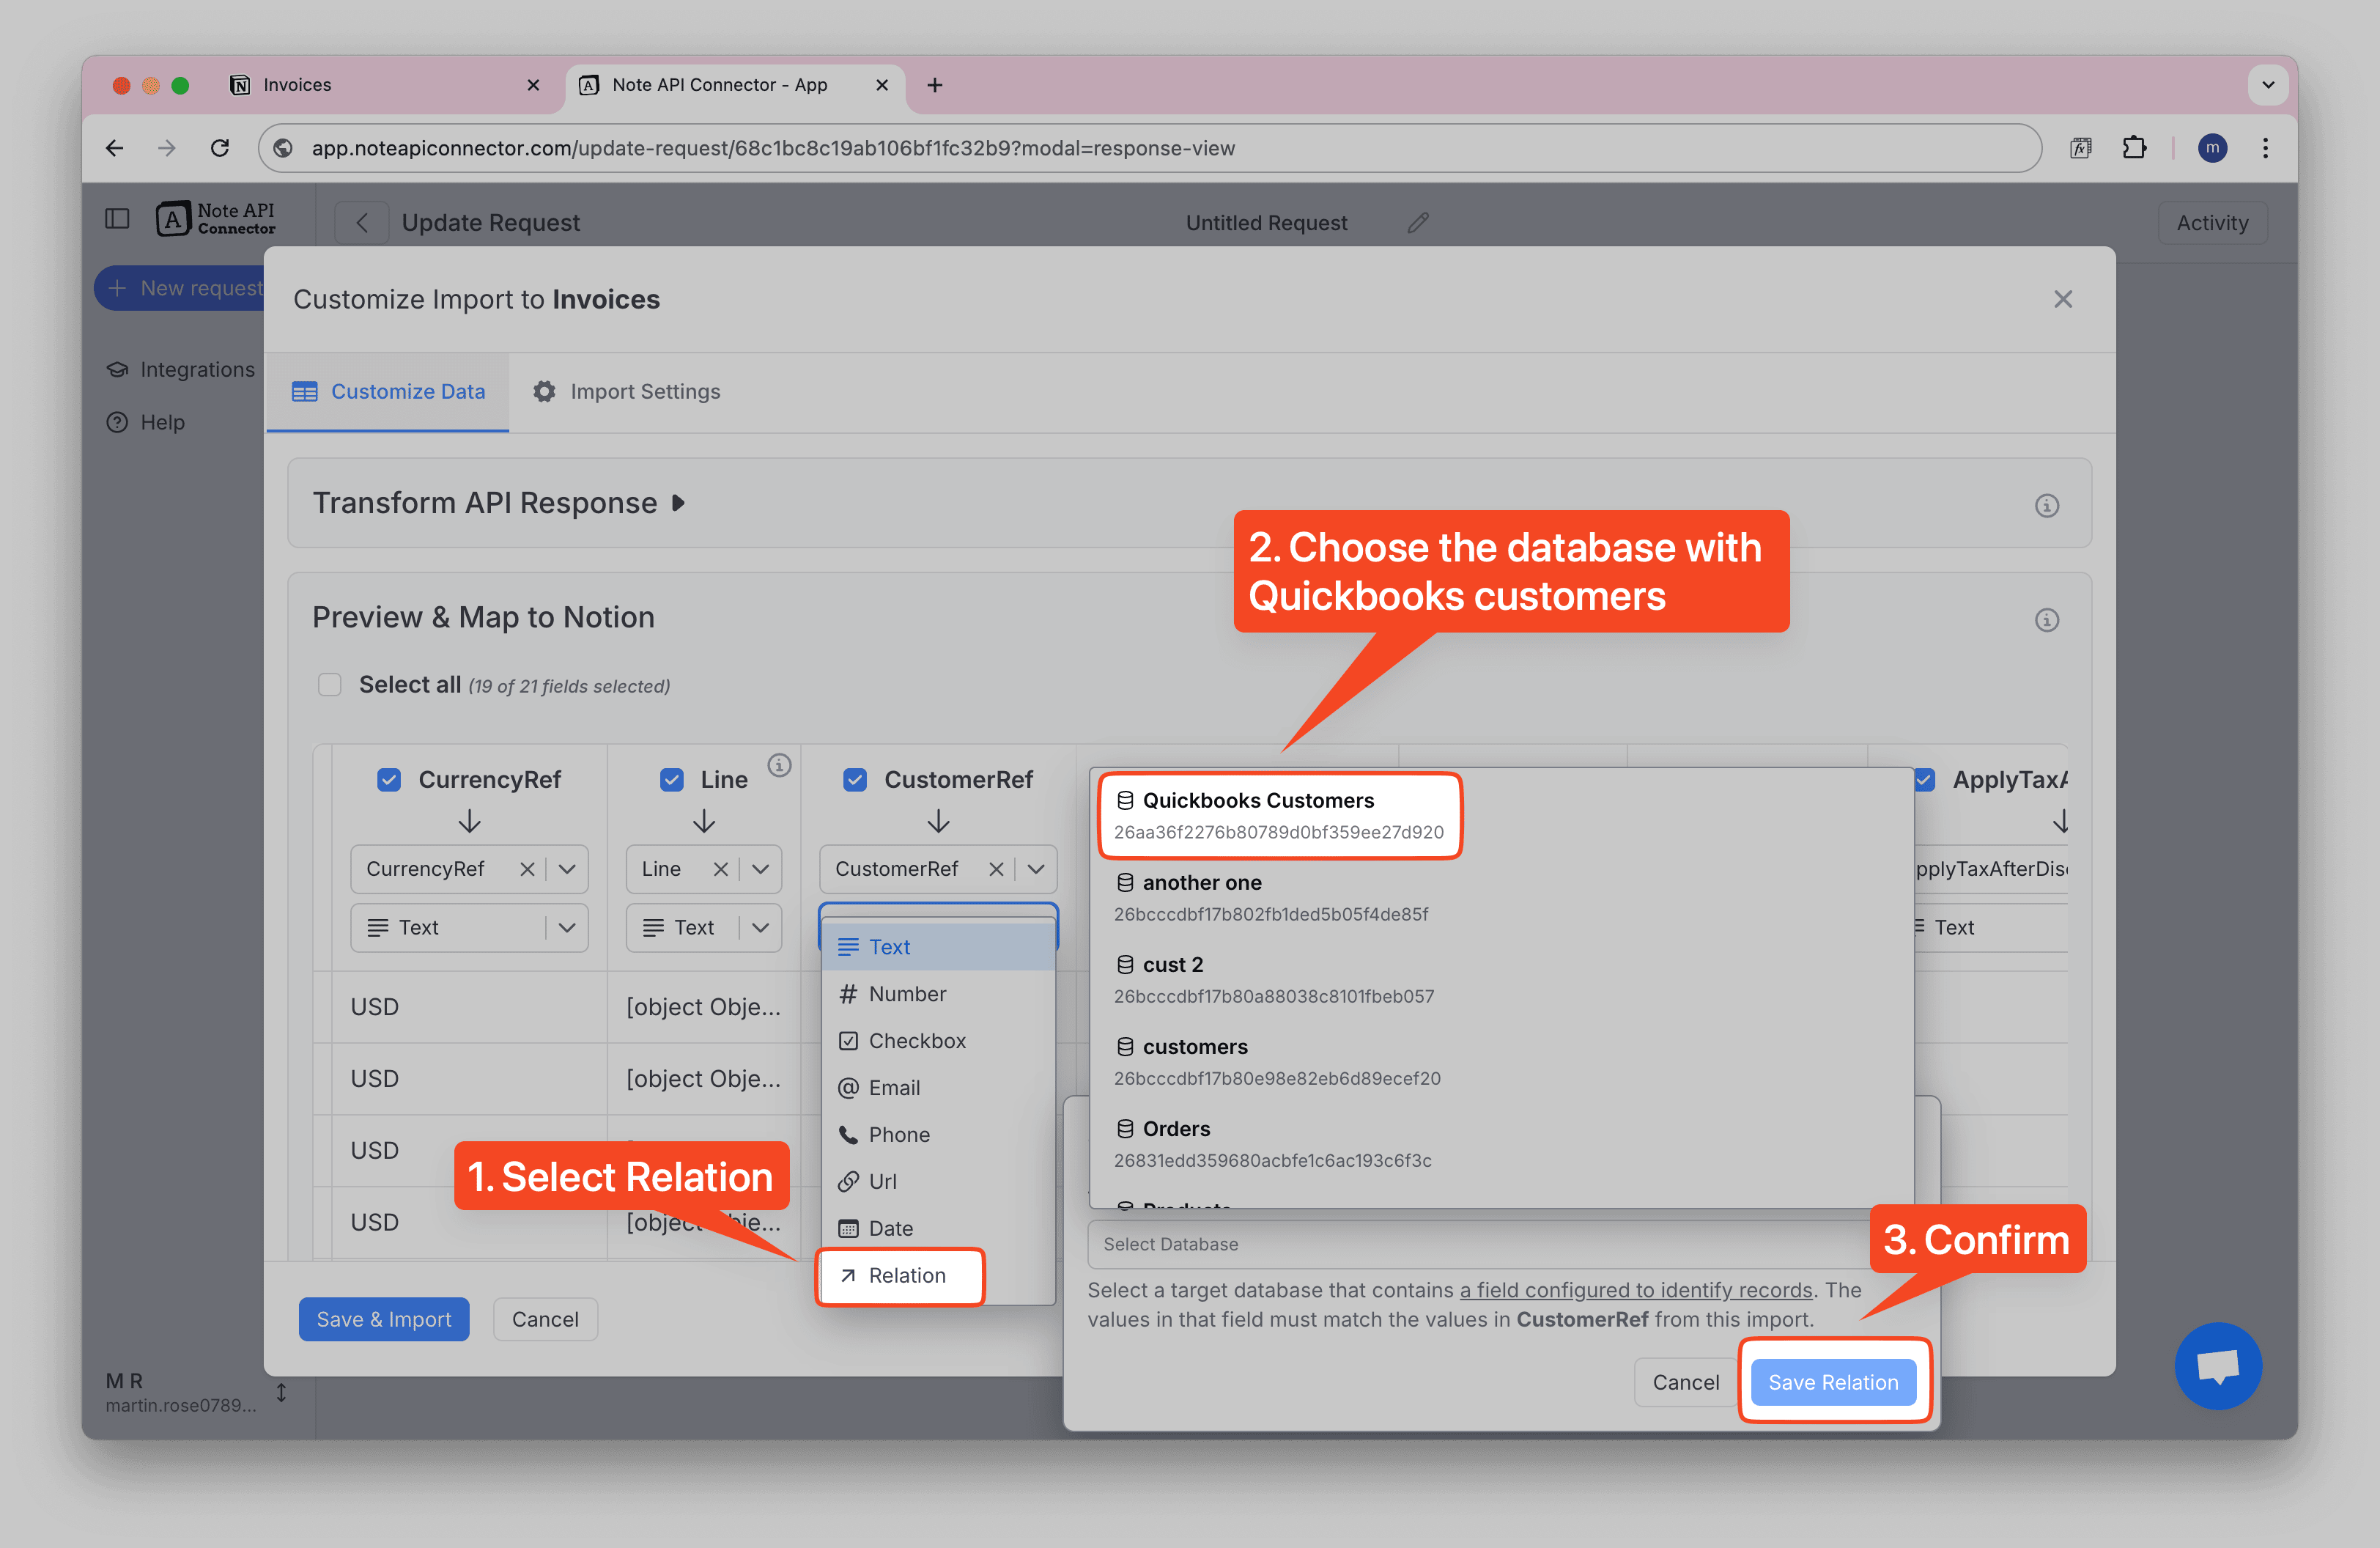Open the Integrations sidebar item

click(x=181, y=369)
